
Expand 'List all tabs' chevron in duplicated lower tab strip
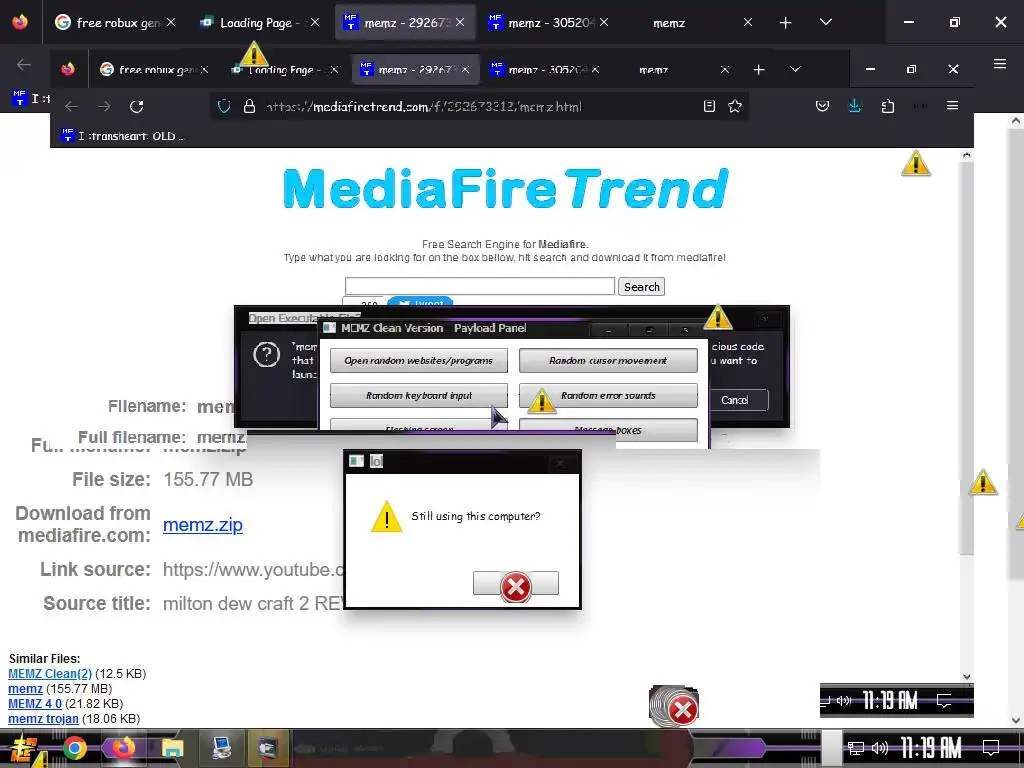(x=795, y=69)
